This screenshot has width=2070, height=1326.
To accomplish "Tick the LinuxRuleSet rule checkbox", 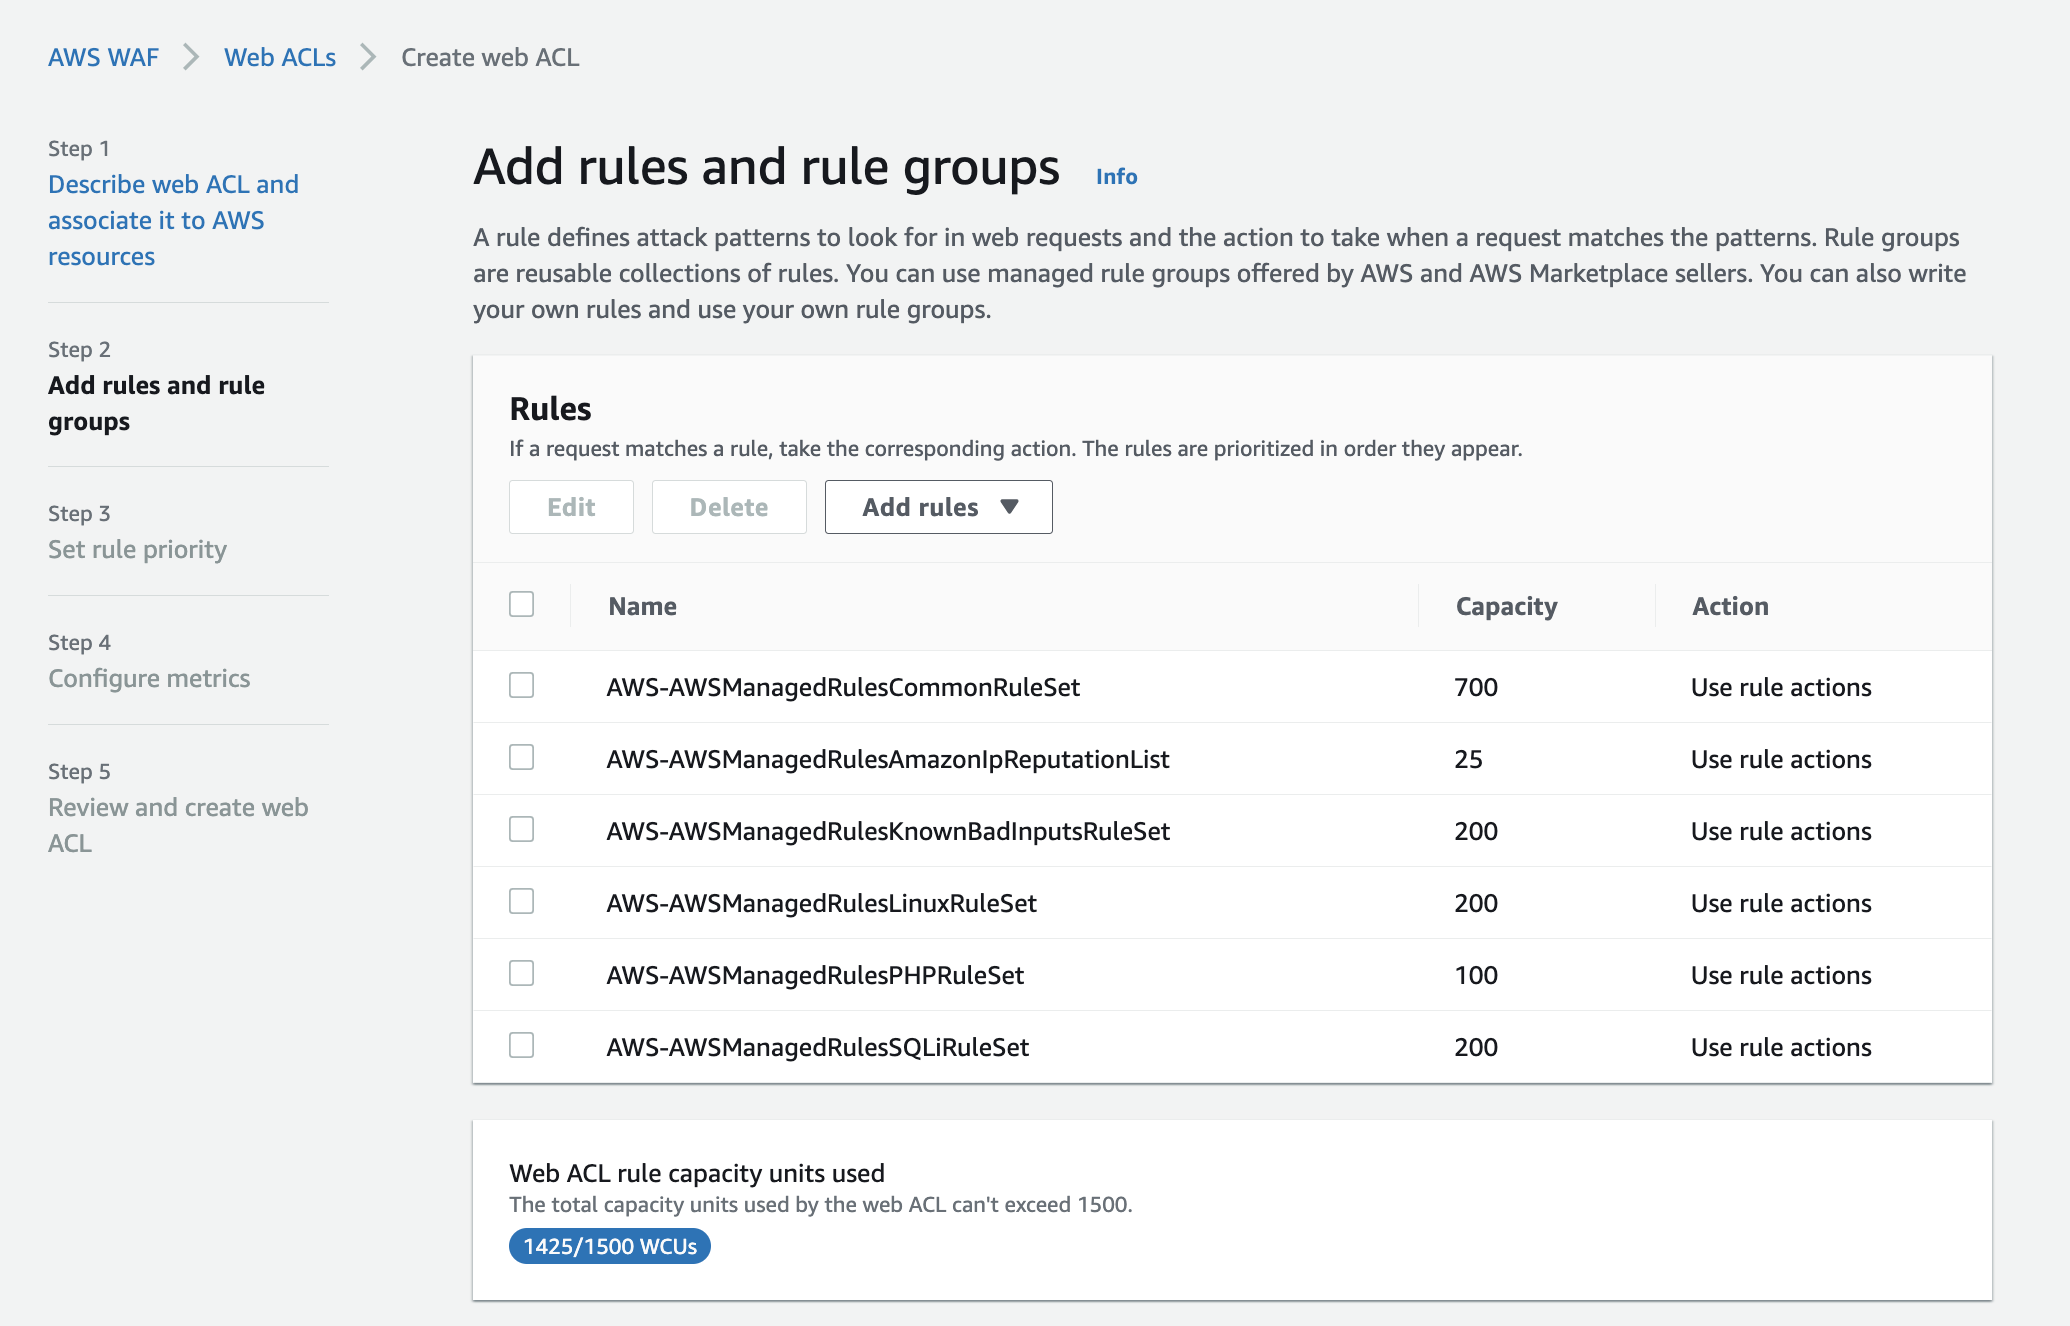I will pos(521,901).
